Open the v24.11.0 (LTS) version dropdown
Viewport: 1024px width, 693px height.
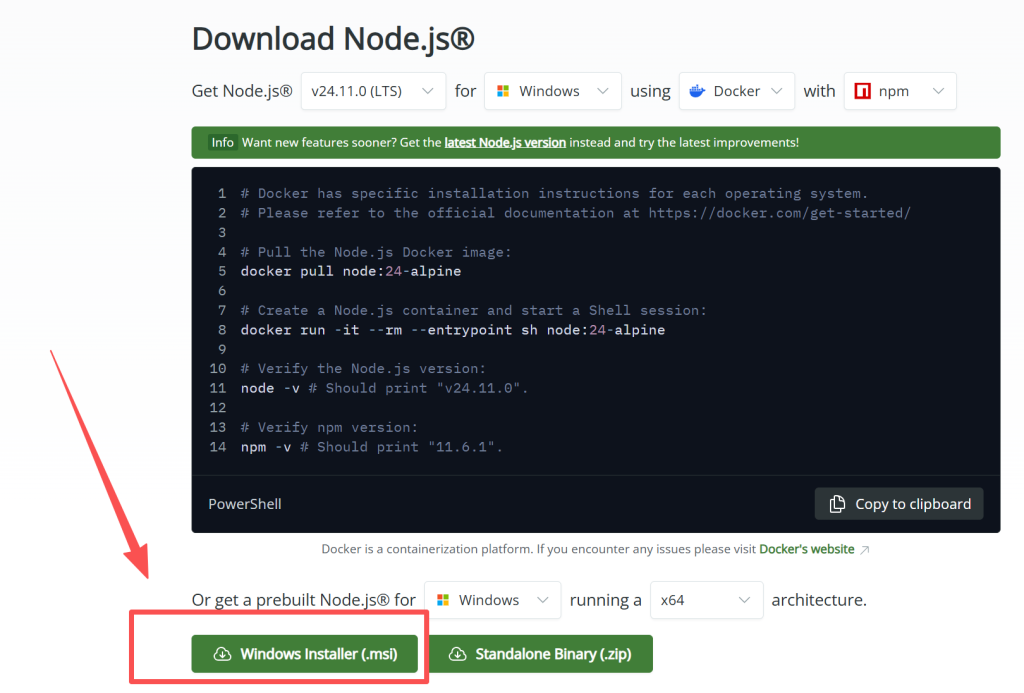click(373, 91)
